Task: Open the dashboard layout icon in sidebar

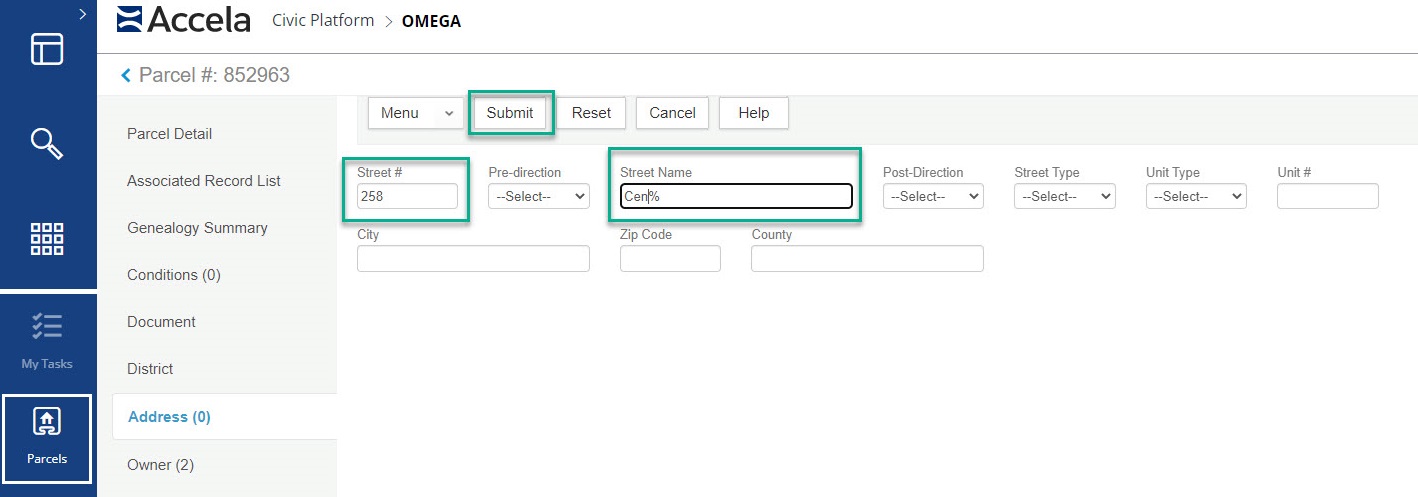Action: tap(47, 49)
